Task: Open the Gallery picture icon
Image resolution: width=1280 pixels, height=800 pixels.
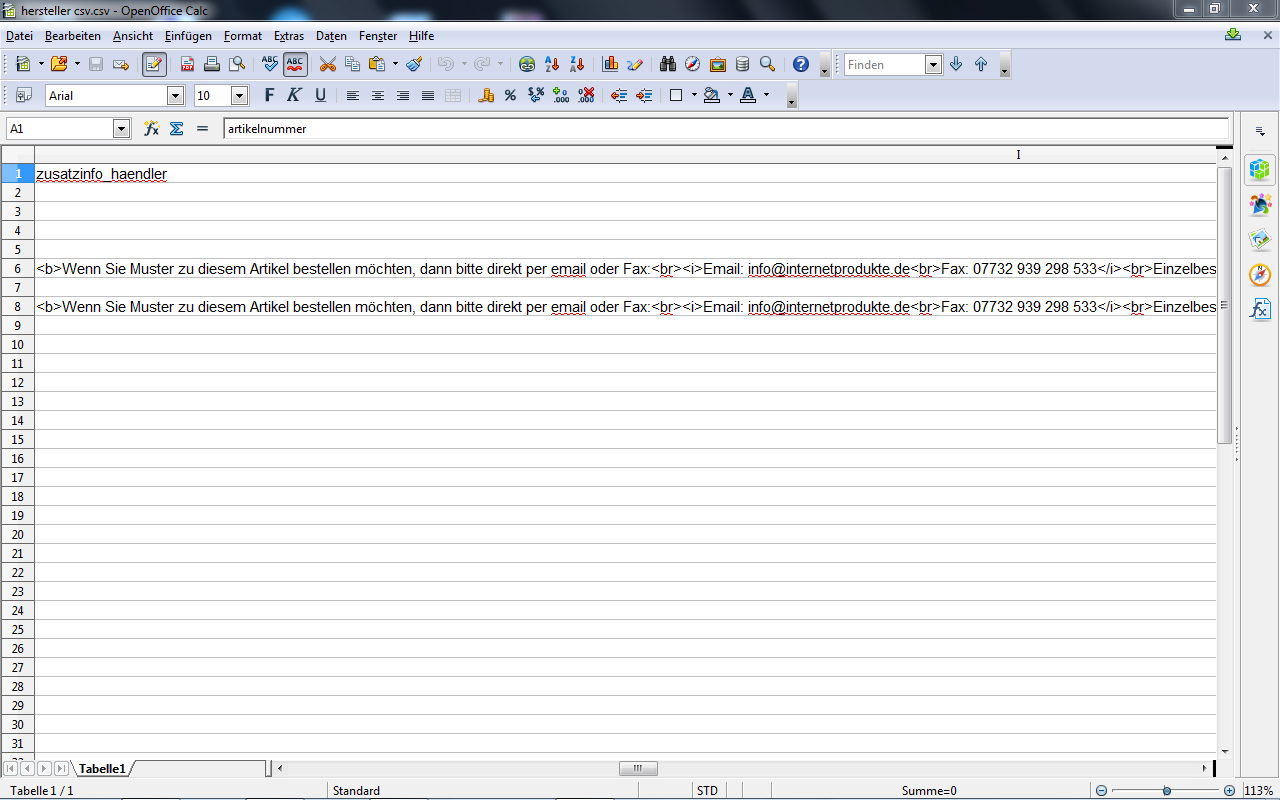Action: (718, 64)
